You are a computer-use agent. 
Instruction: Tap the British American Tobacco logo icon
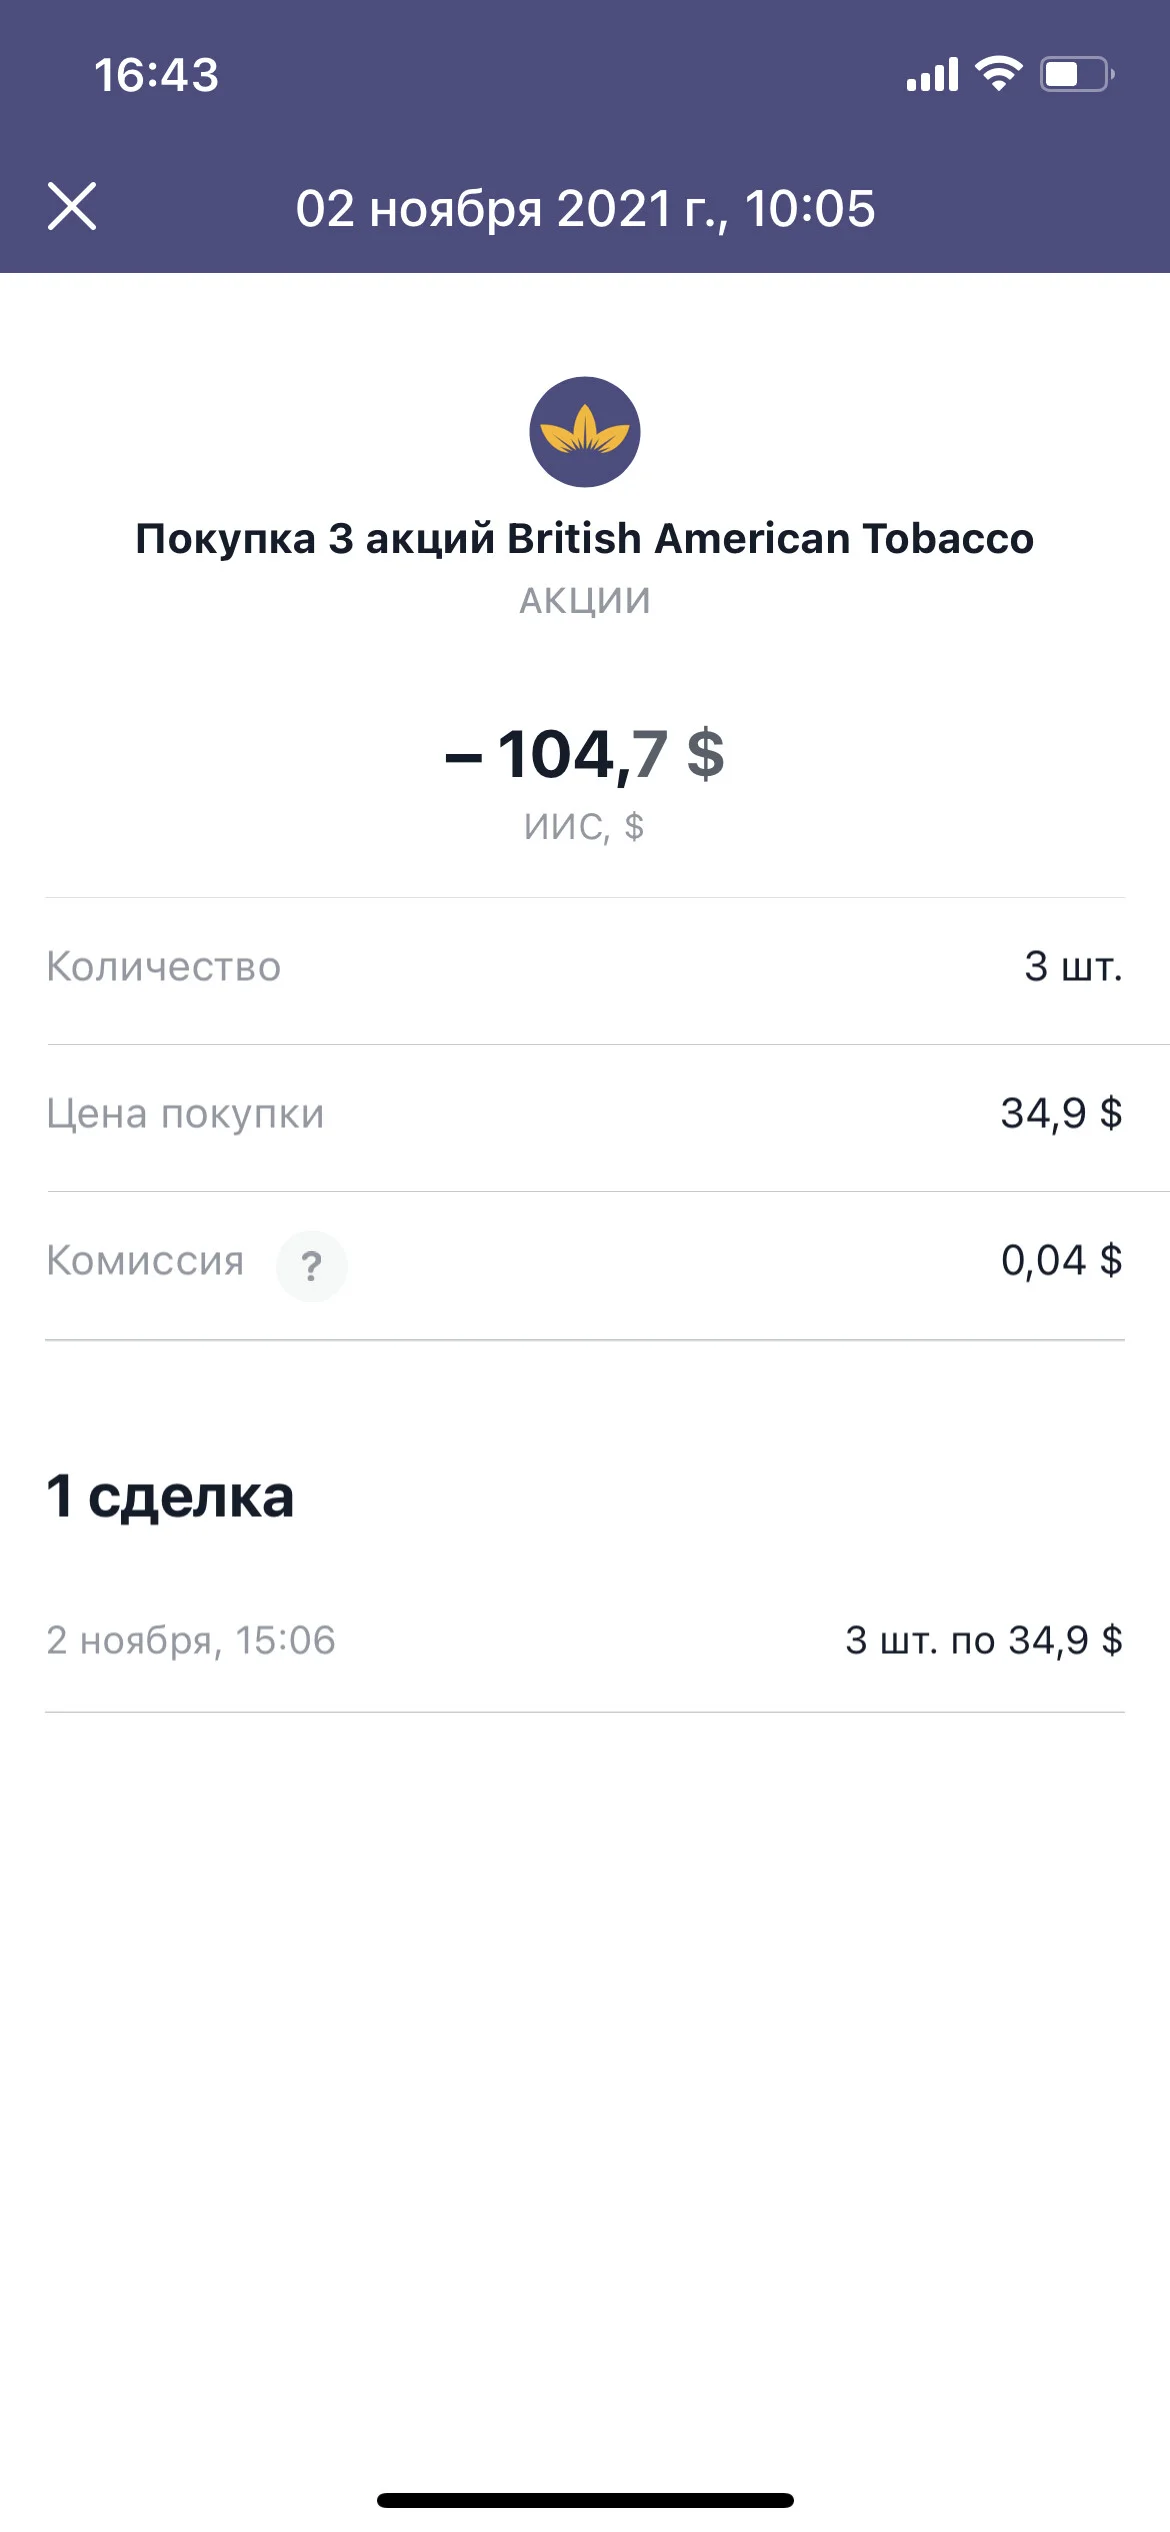click(585, 432)
